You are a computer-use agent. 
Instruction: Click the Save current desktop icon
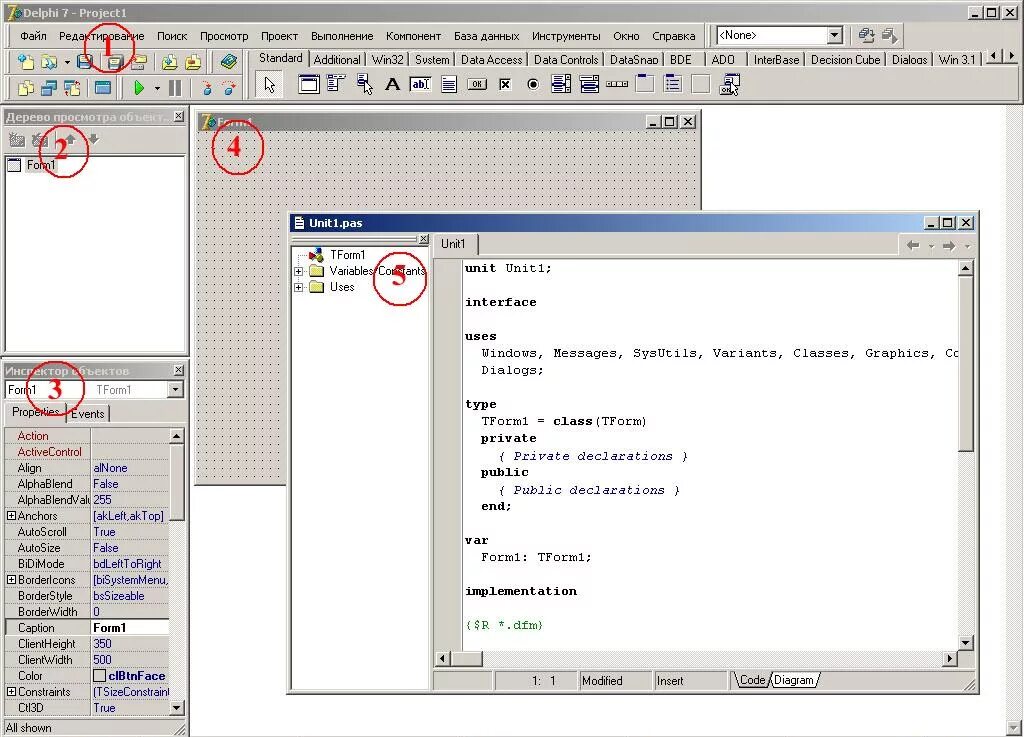tap(866, 35)
